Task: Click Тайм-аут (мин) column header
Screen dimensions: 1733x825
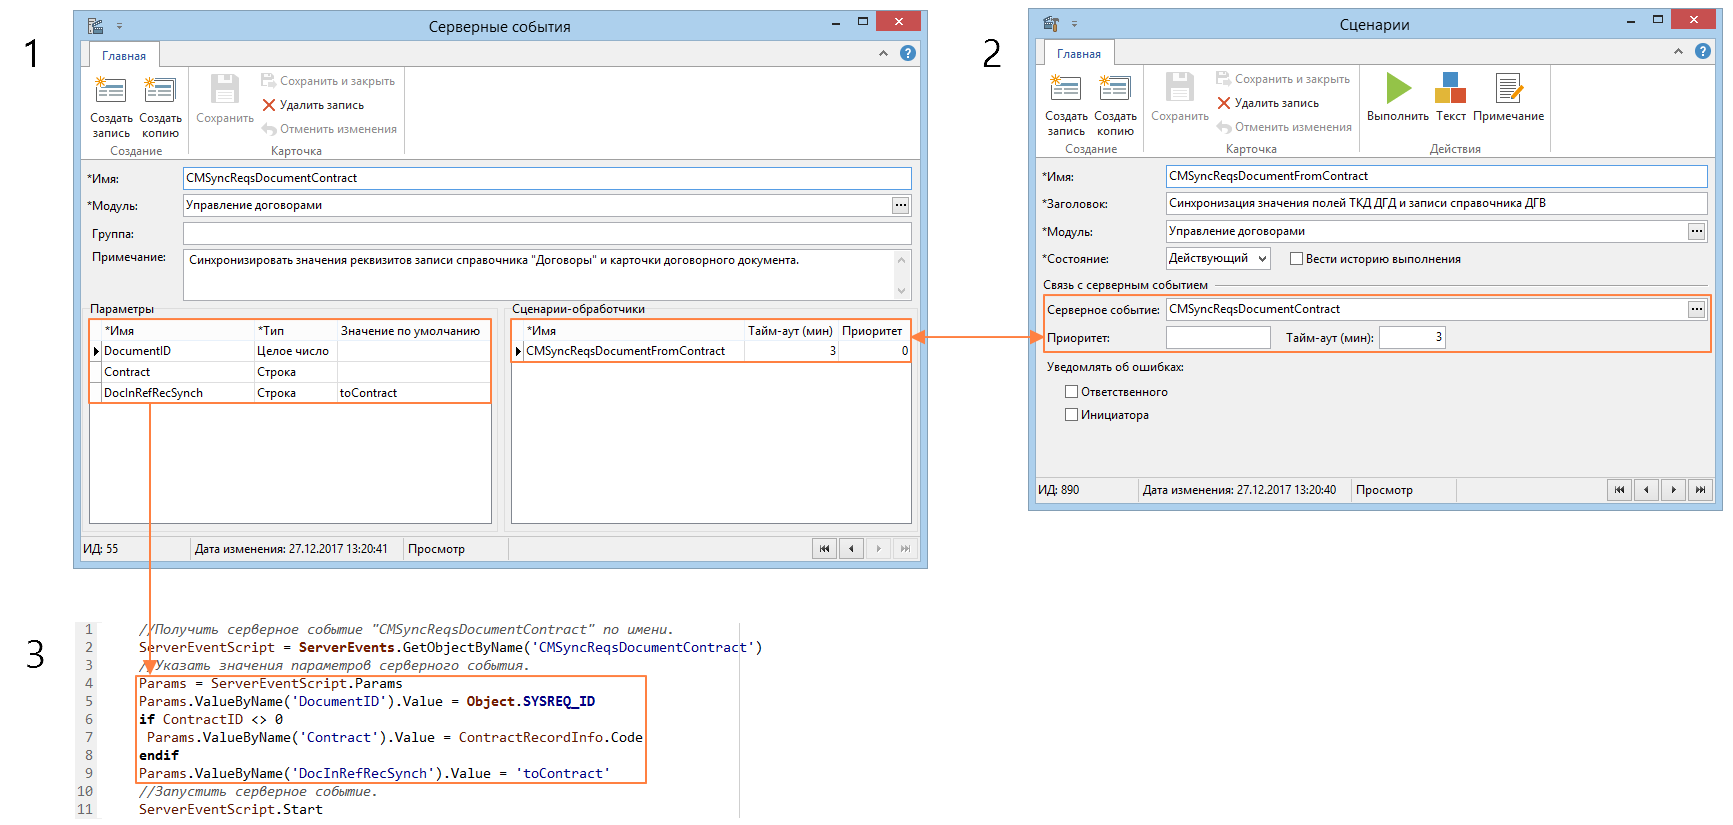Action: (790, 331)
